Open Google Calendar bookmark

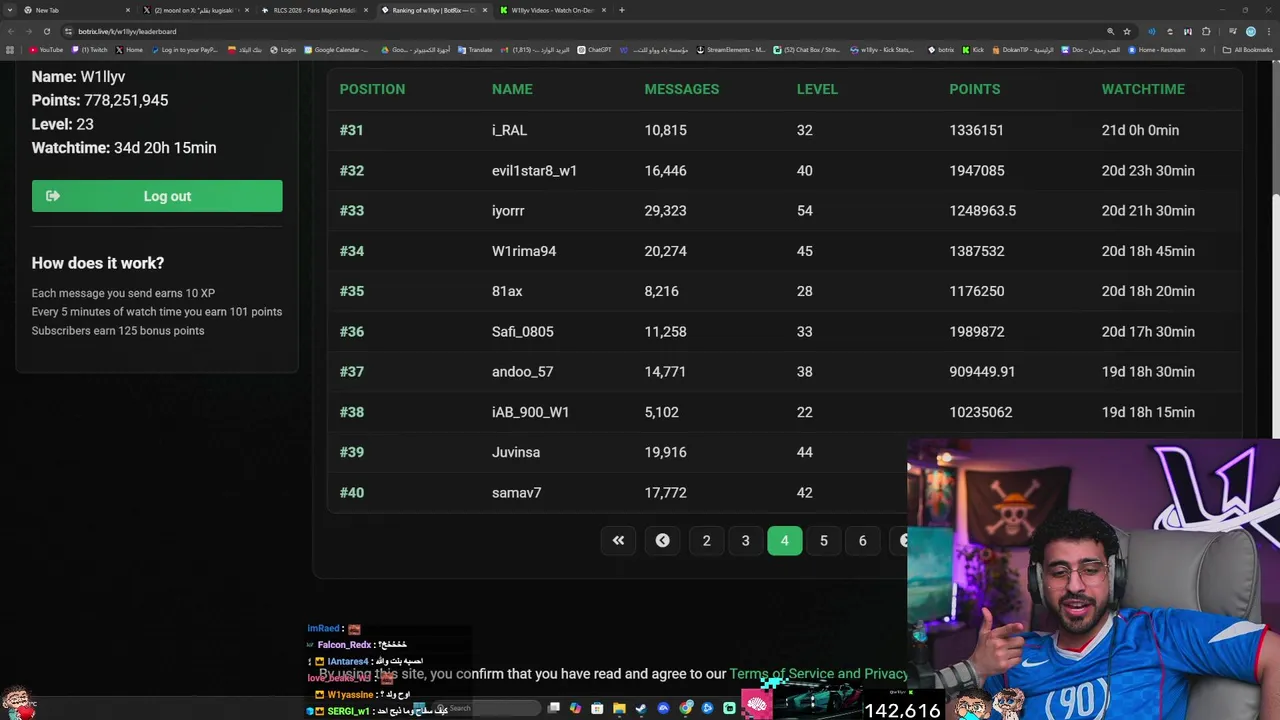pos(336,49)
